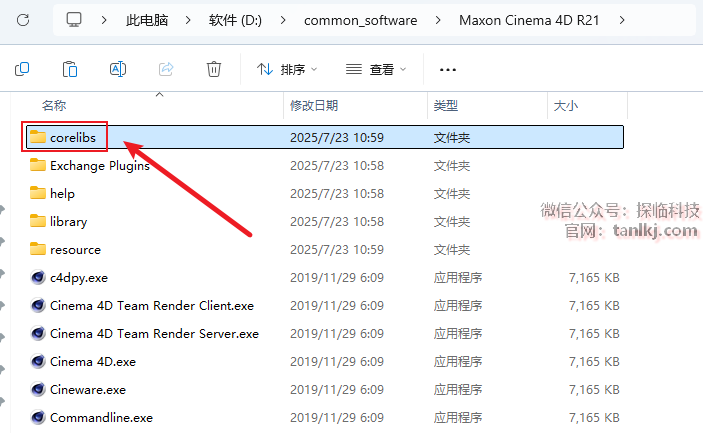Navigate to 软件 (D:) breadcrumb
703x433 pixels.
[235, 20]
